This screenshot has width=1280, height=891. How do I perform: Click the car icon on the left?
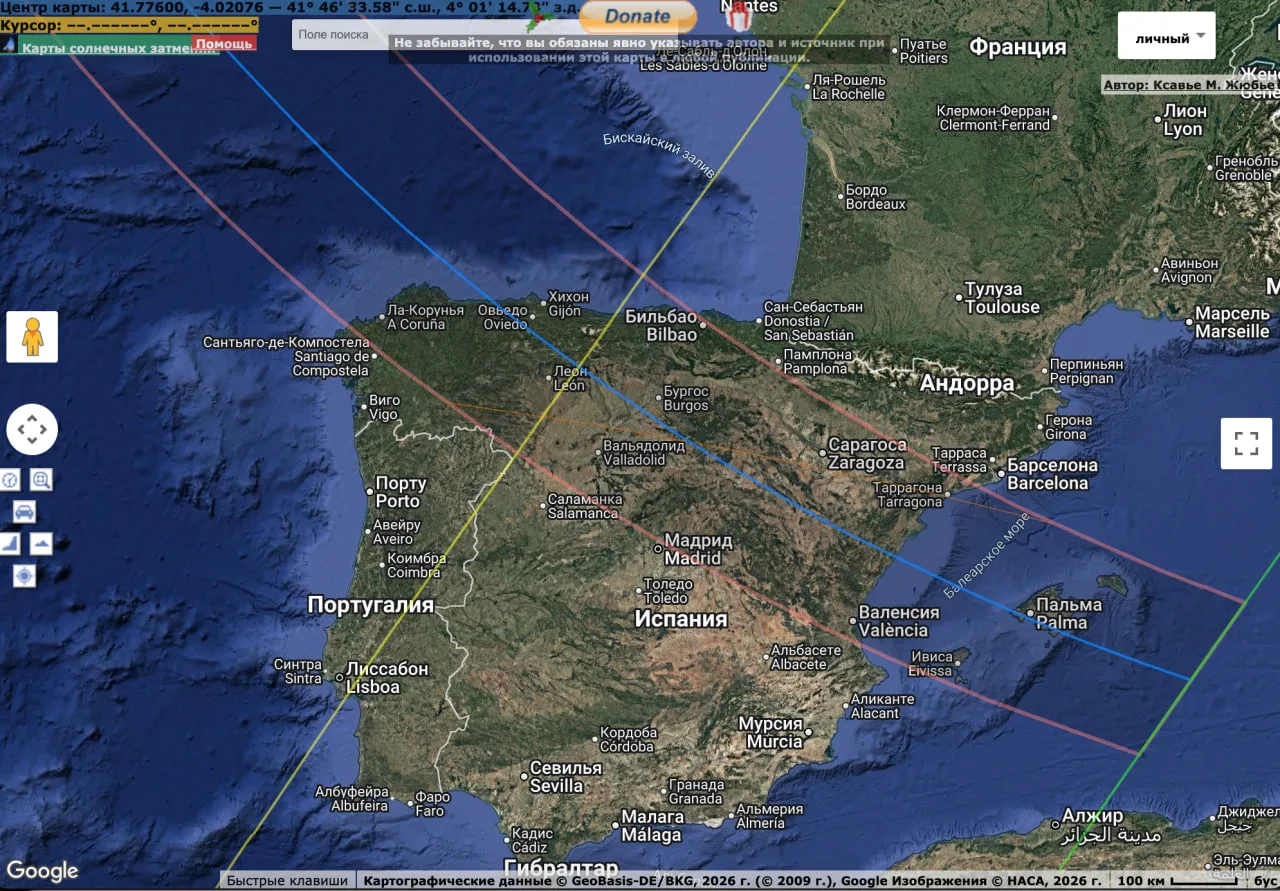[24, 512]
